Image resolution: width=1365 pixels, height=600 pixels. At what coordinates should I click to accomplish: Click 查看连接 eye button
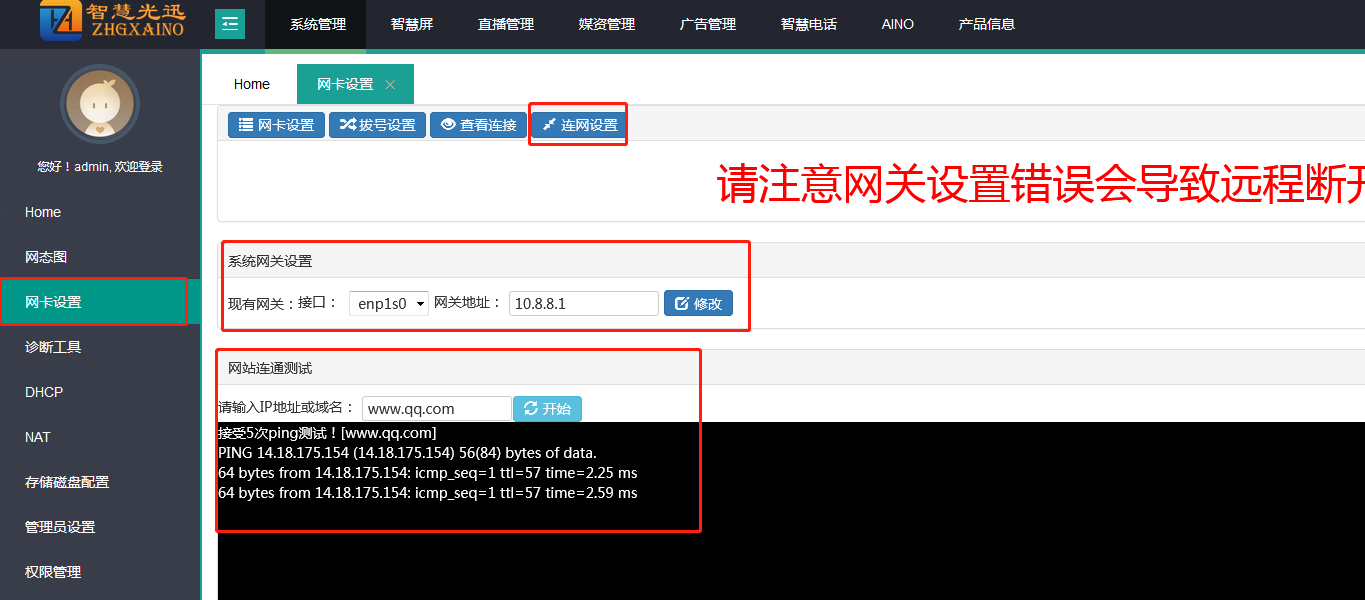pyautogui.click(x=478, y=125)
